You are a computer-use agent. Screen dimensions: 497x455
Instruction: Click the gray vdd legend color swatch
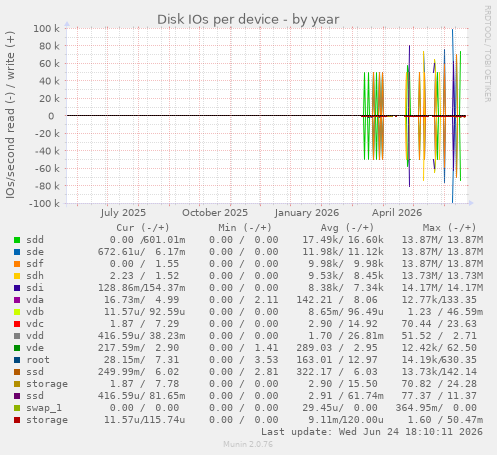(x=17, y=336)
